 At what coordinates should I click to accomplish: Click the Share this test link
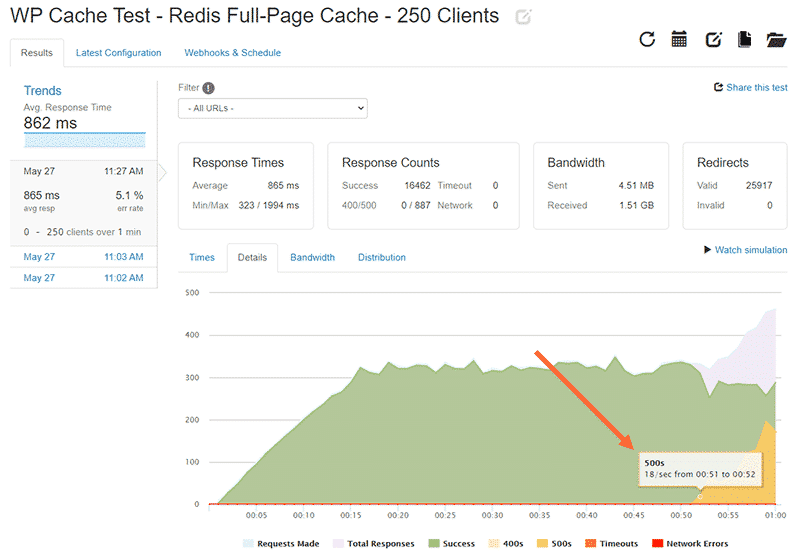click(x=757, y=87)
